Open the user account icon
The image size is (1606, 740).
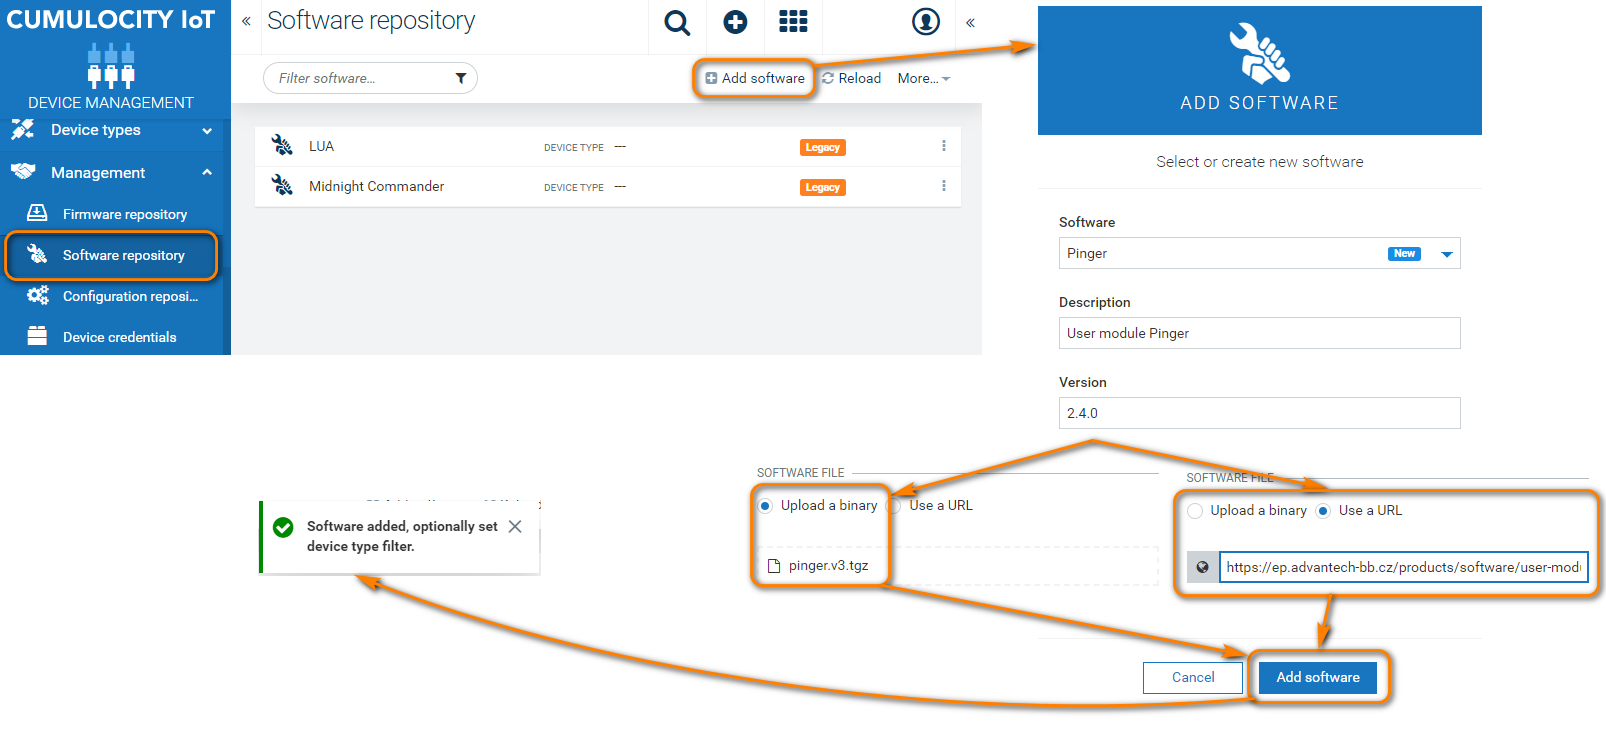coord(926,21)
